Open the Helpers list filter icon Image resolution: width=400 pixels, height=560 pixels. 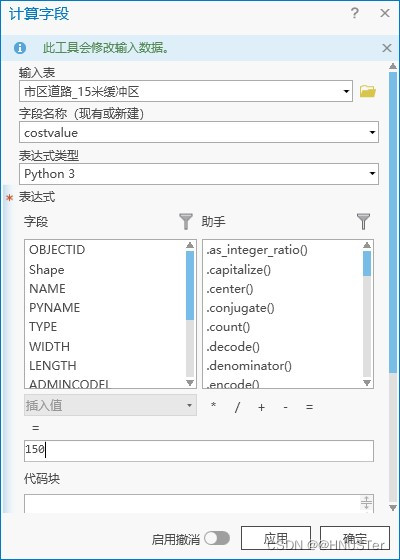(363, 221)
